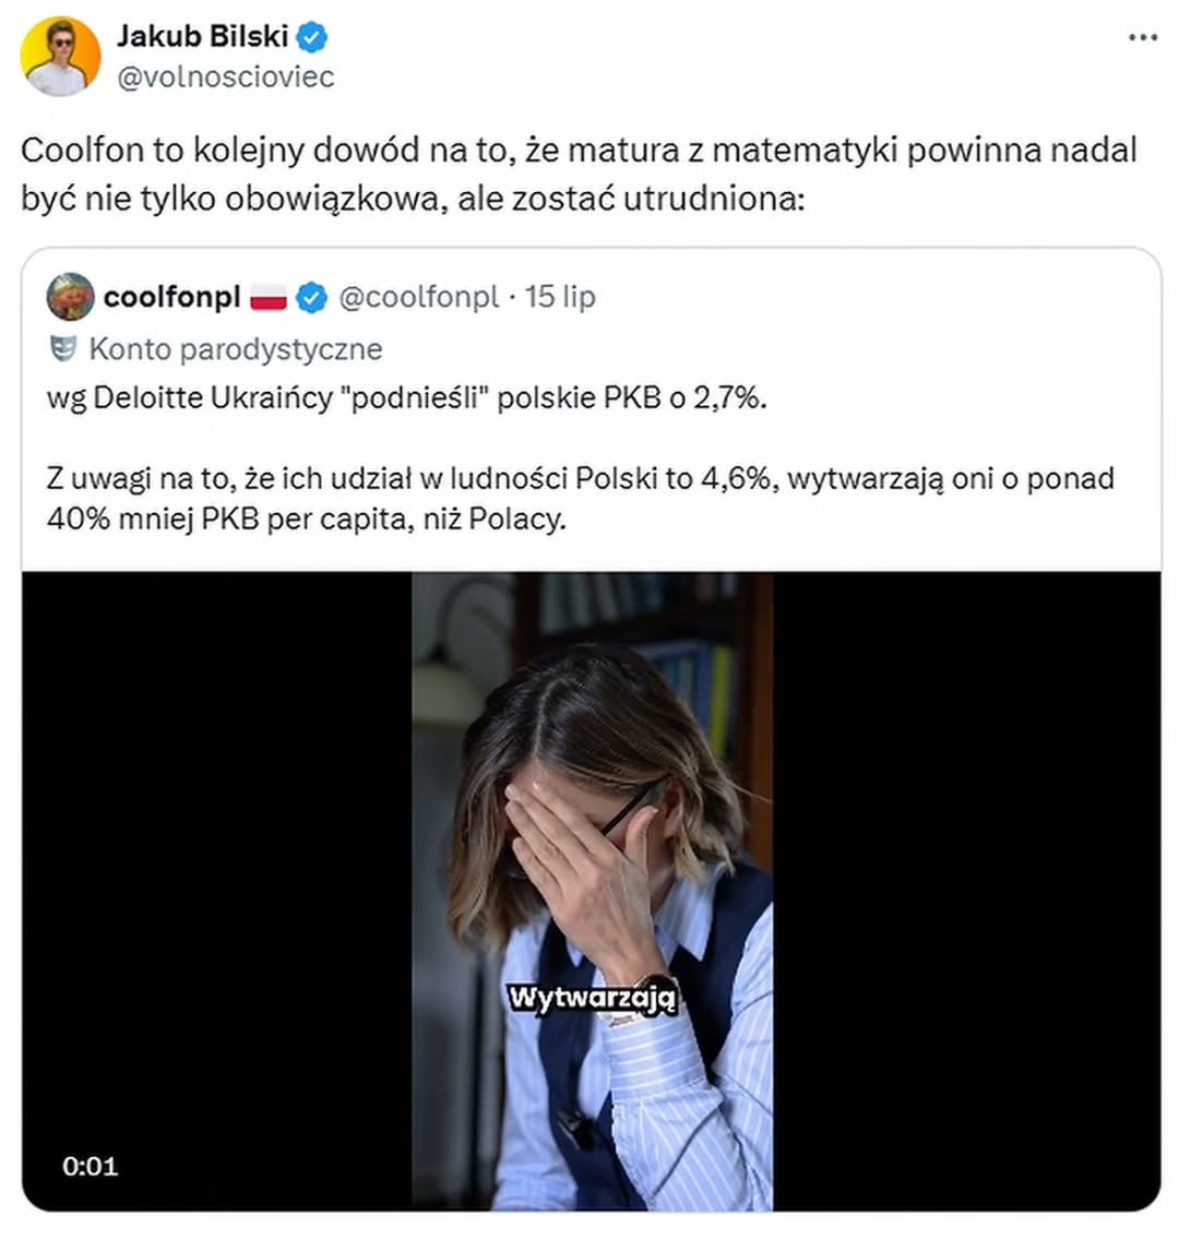This screenshot has width=1179, height=1234.
Task: Click the verified badge next to coolfonpl
Action: click(x=312, y=298)
